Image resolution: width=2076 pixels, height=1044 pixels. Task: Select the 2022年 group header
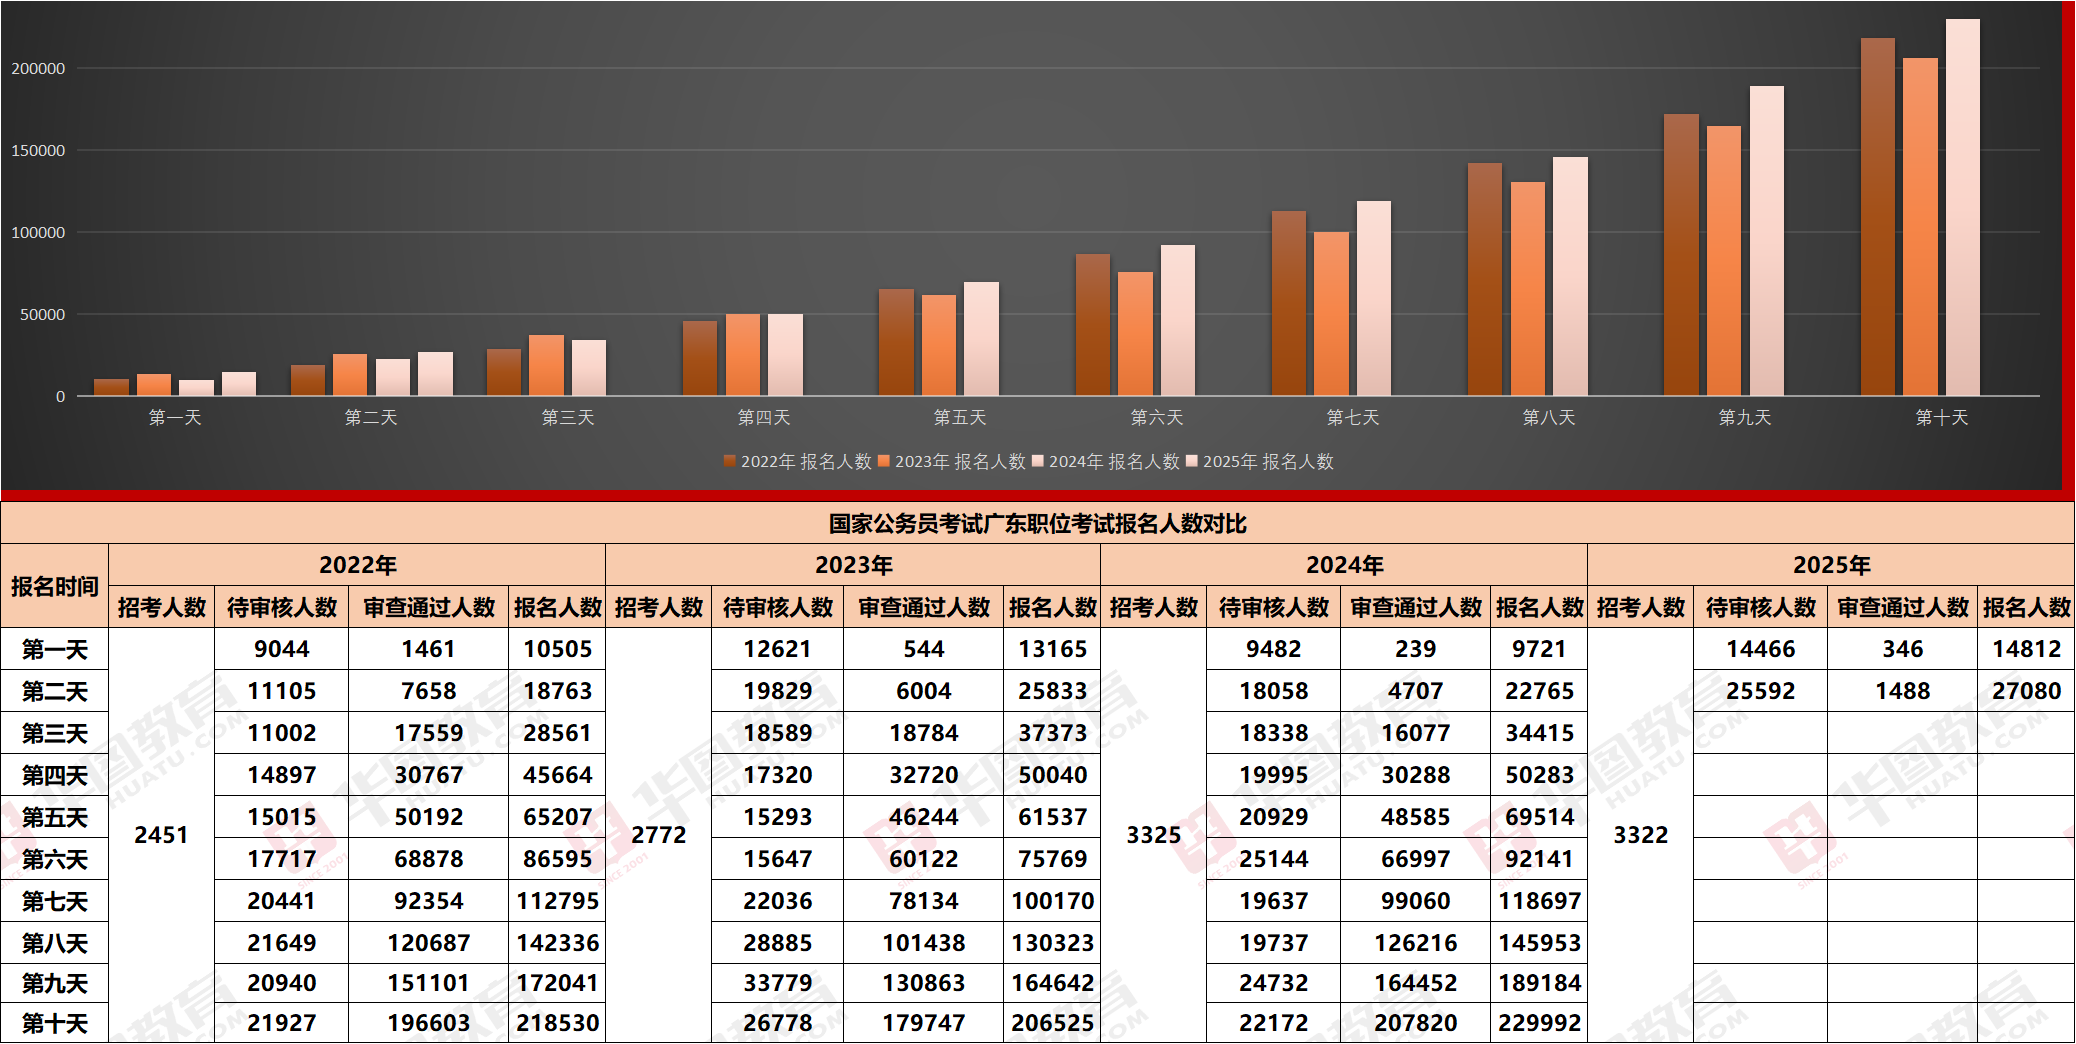coord(357,565)
